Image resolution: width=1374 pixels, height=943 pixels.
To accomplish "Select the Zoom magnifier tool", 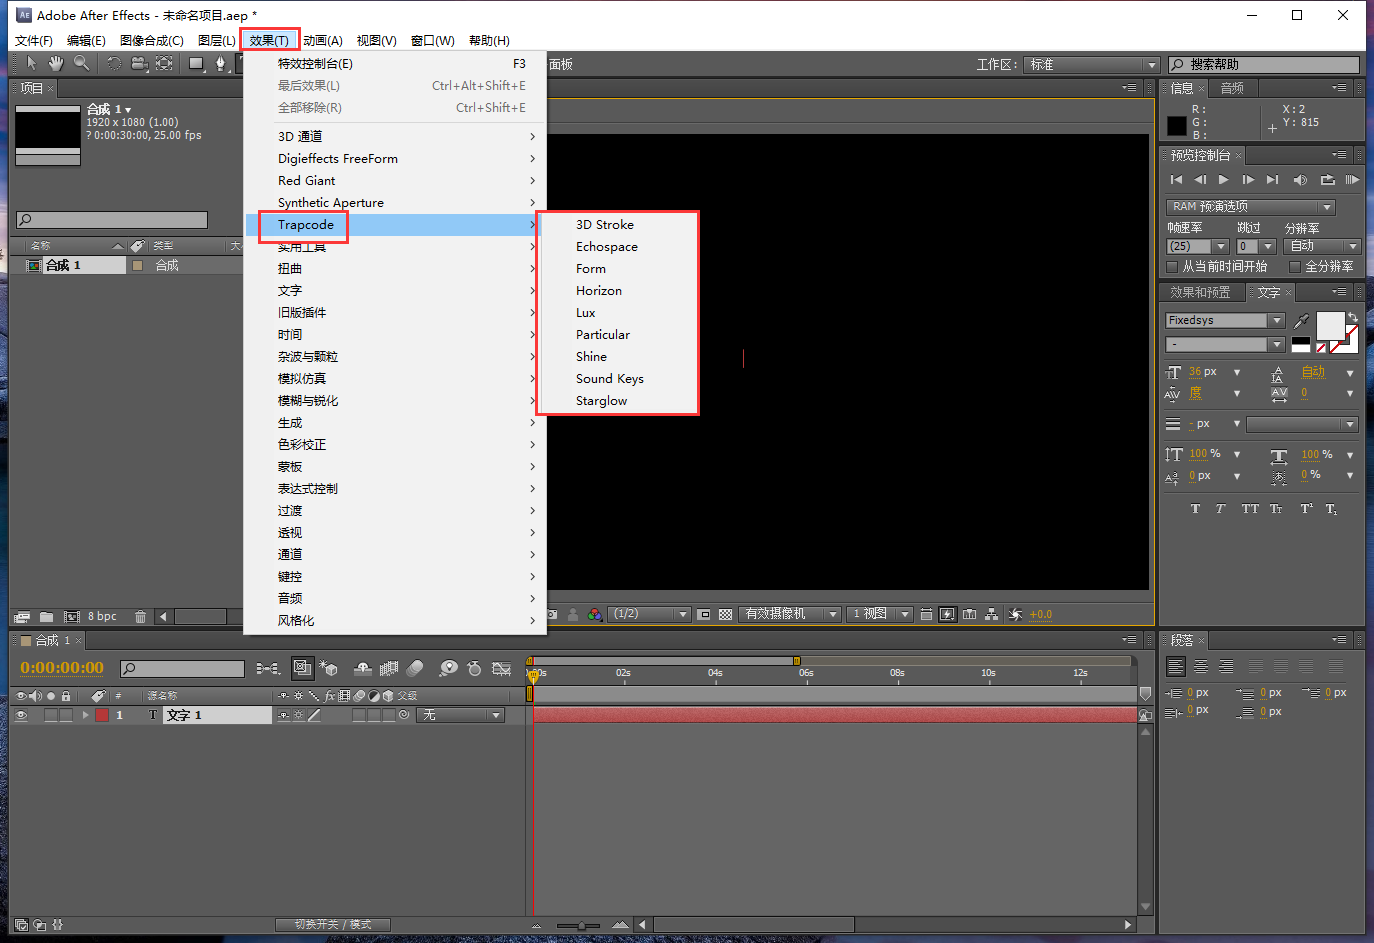I will (x=82, y=64).
